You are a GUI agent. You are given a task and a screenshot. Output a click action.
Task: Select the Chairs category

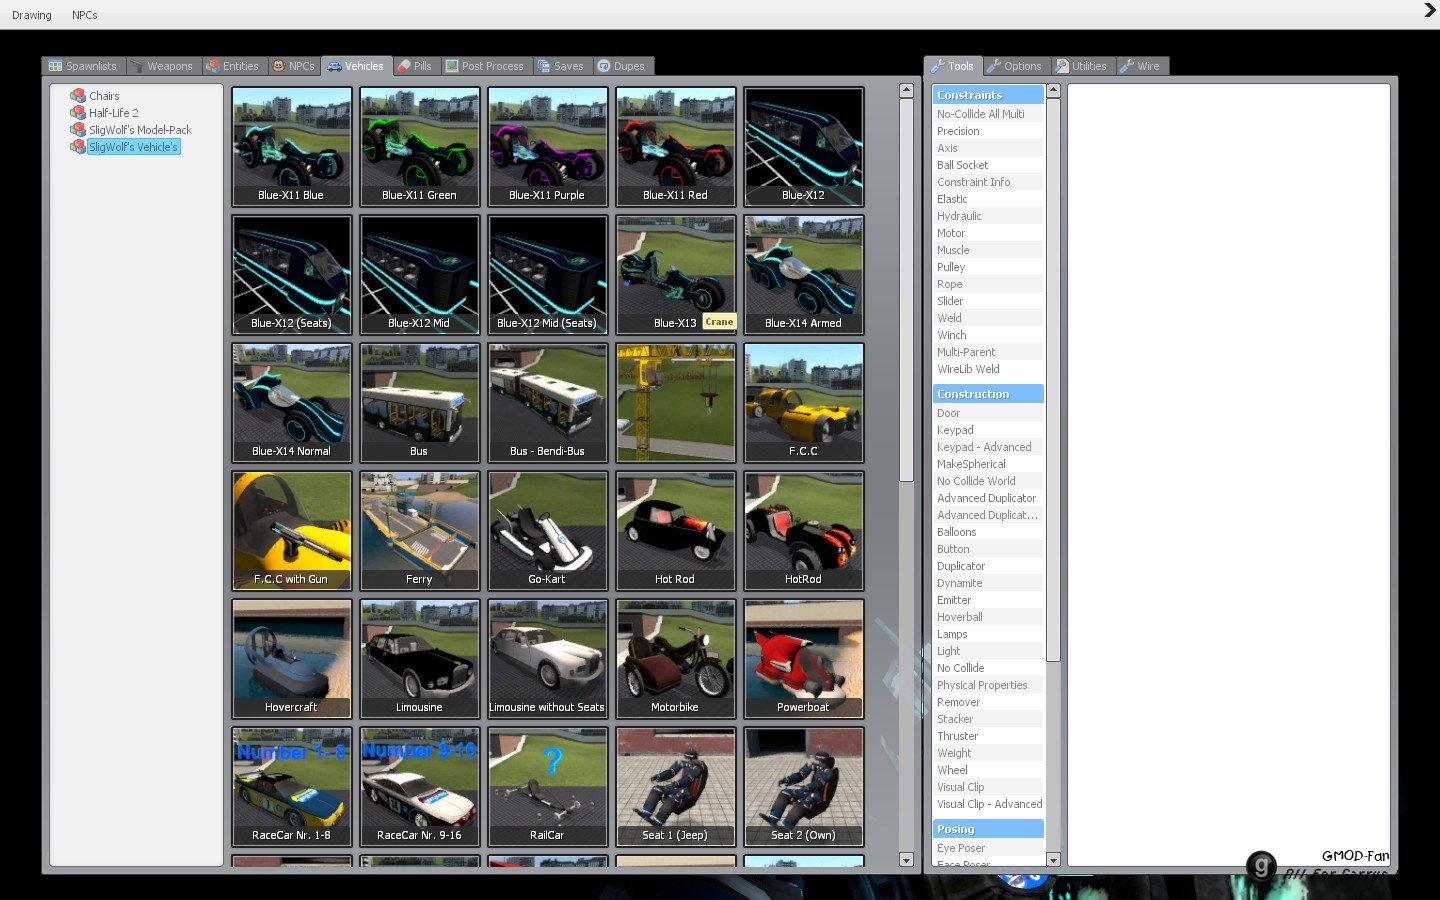point(104,96)
